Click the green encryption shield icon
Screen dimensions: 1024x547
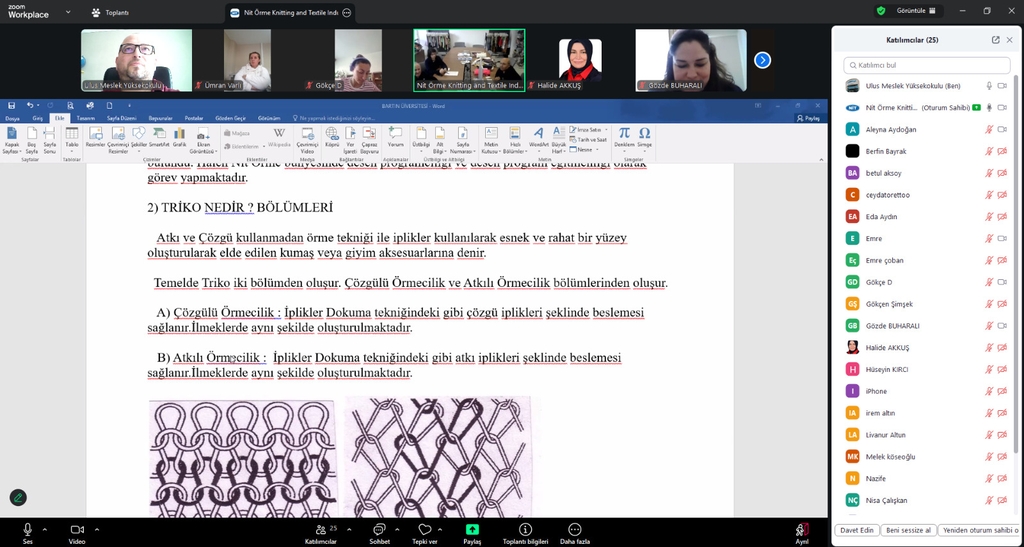click(x=881, y=11)
